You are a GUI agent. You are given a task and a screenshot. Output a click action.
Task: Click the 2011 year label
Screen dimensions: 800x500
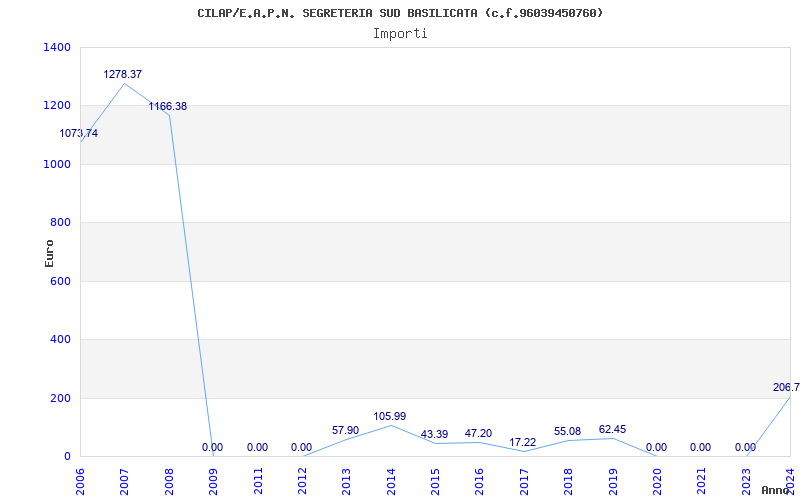(258, 481)
